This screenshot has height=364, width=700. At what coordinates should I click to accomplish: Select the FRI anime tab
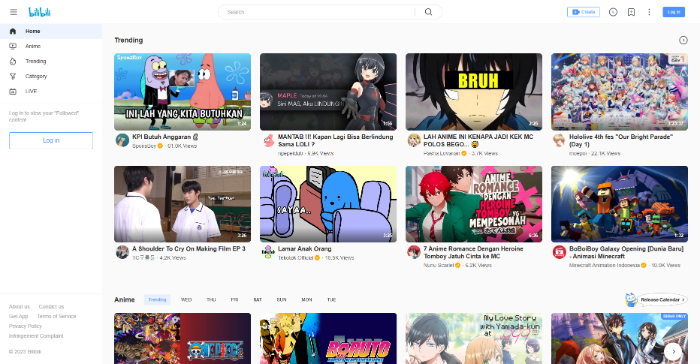234,300
